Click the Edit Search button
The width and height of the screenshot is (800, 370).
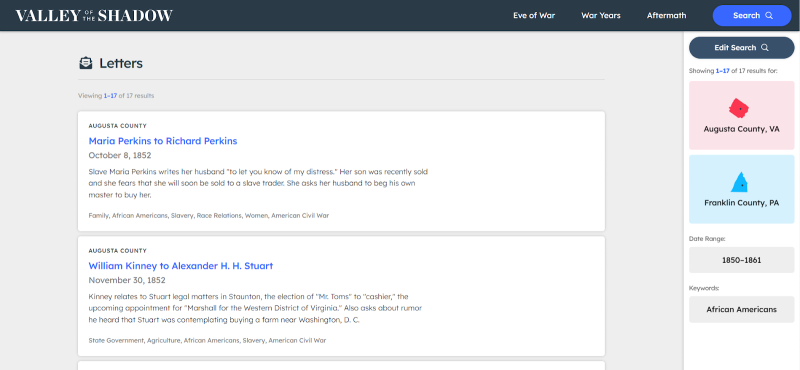tap(741, 47)
